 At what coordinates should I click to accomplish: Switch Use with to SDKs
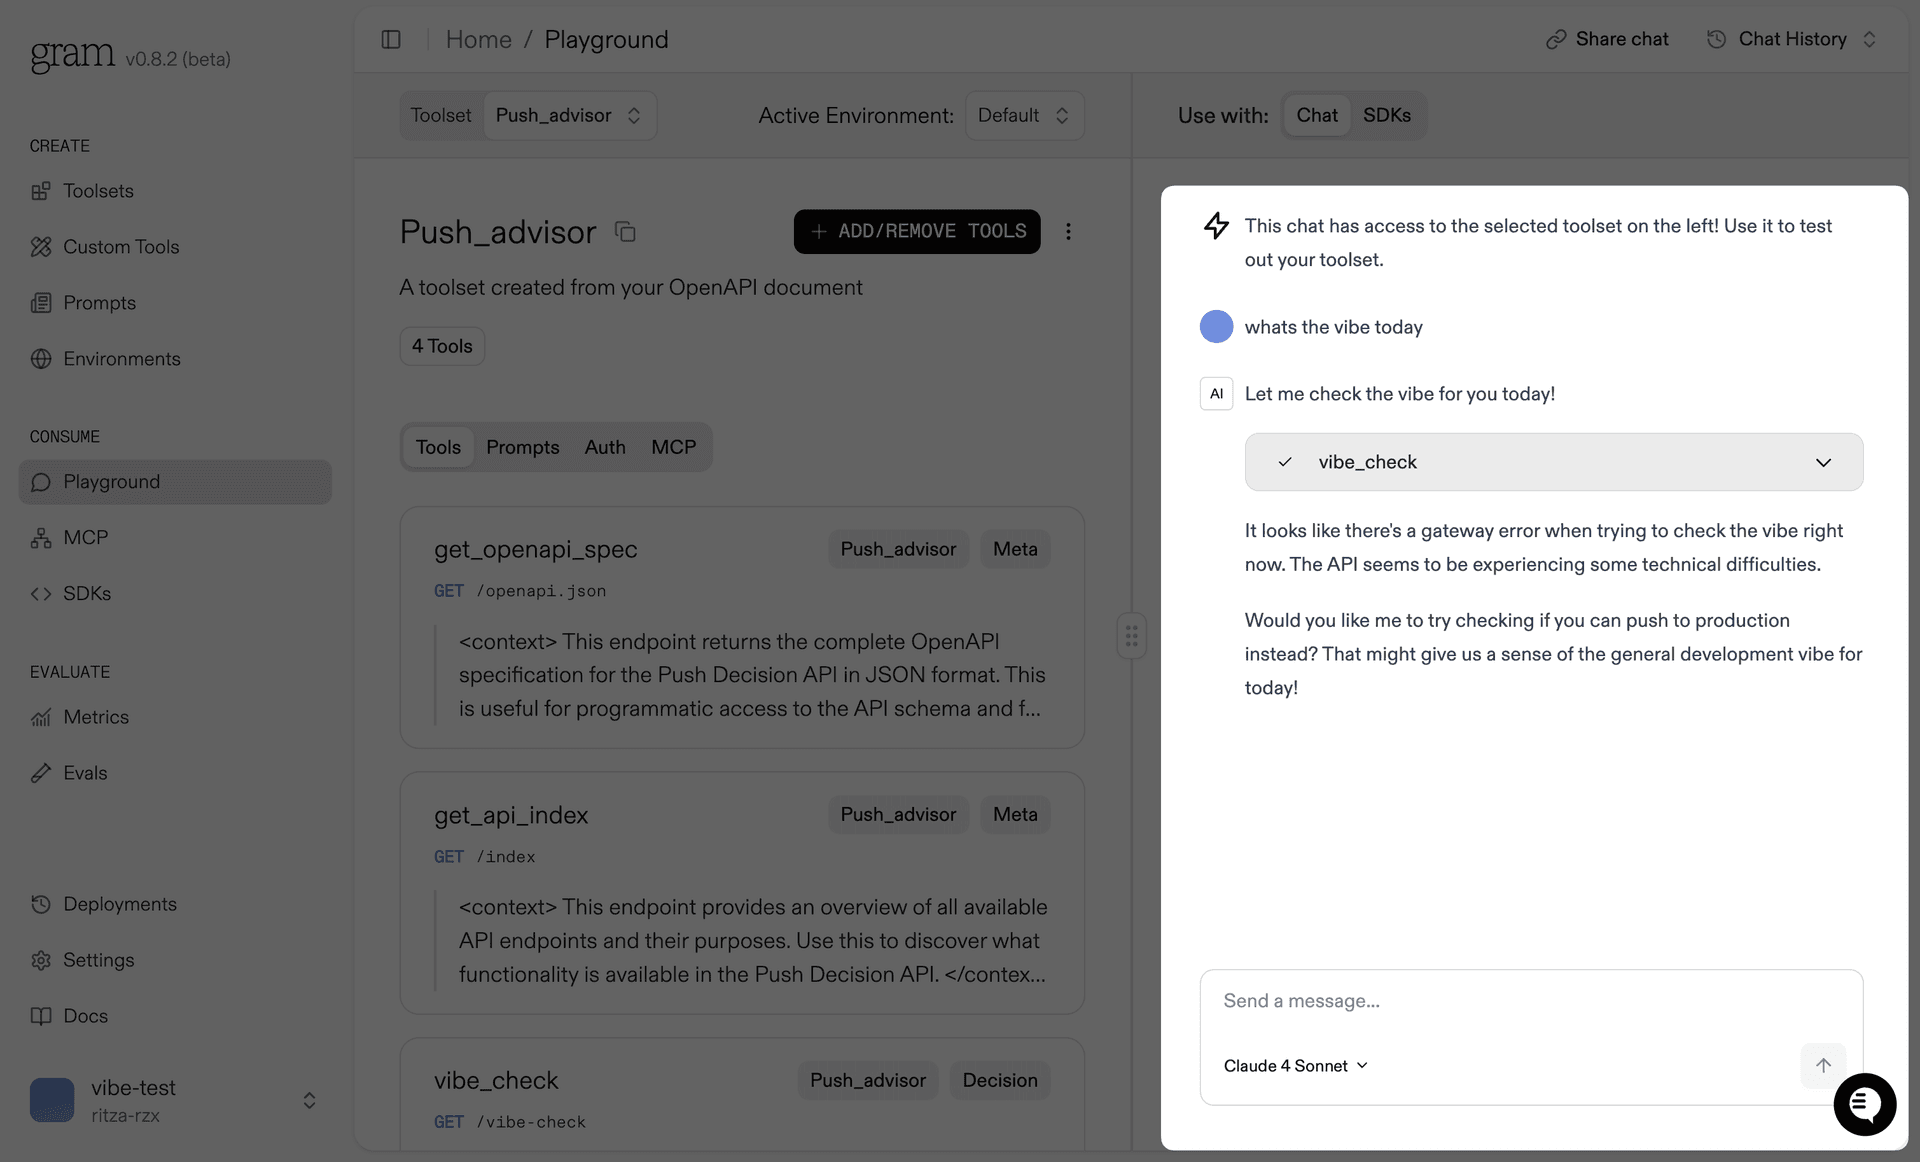click(1386, 115)
